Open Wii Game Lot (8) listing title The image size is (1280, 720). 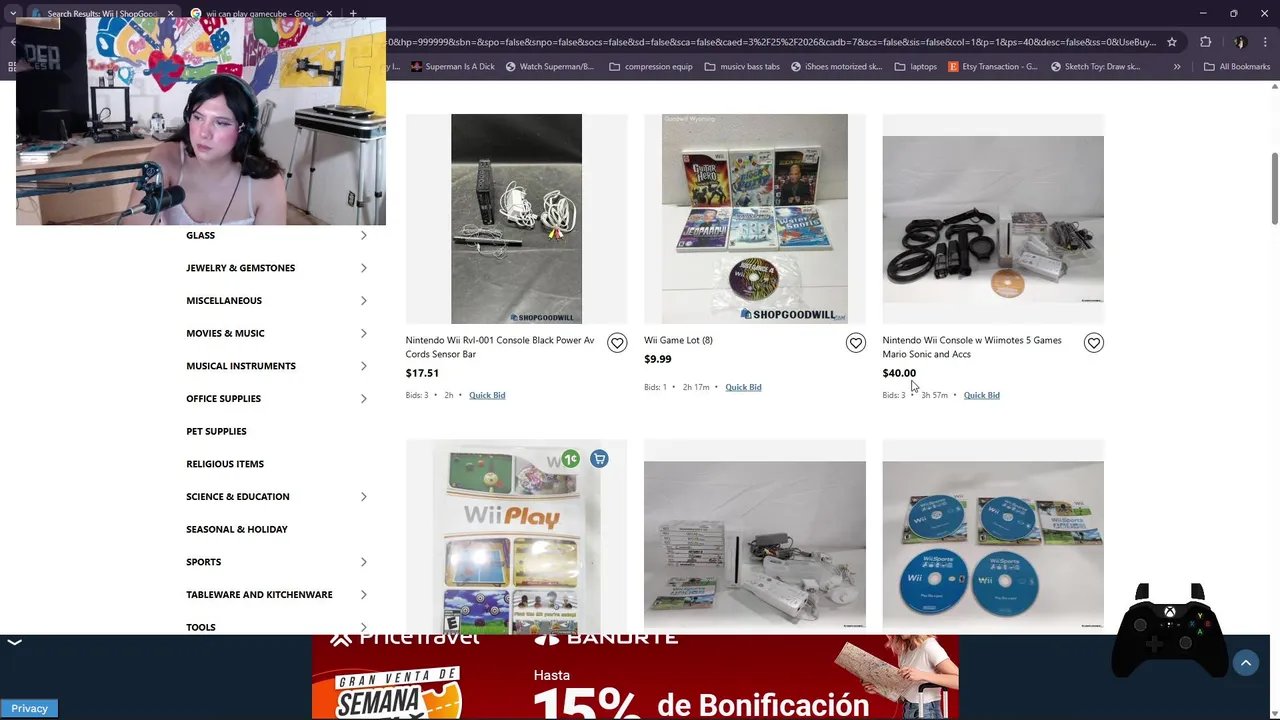pos(678,340)
